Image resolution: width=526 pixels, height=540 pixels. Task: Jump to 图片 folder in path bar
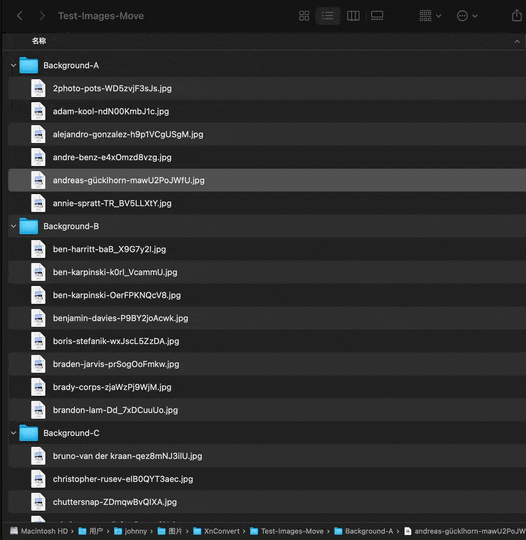(x=170, y=531)
